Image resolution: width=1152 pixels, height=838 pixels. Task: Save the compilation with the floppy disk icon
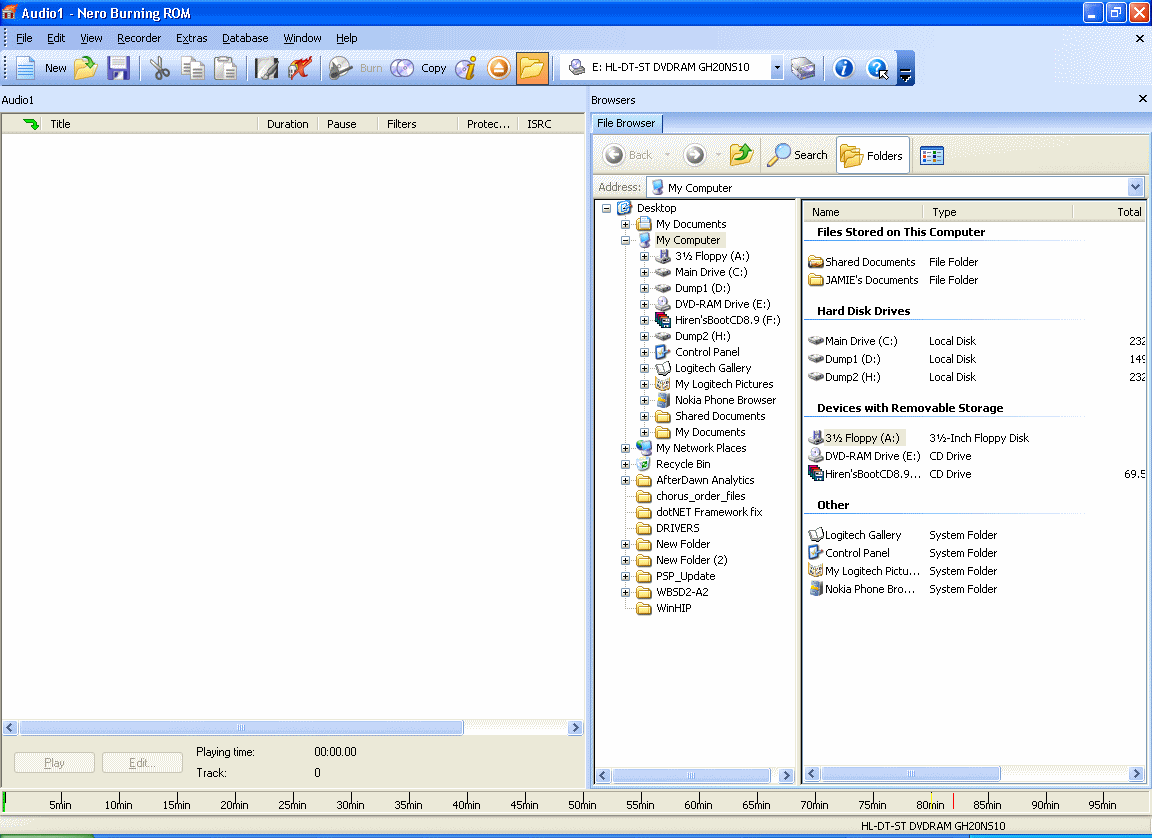(118, 68)
